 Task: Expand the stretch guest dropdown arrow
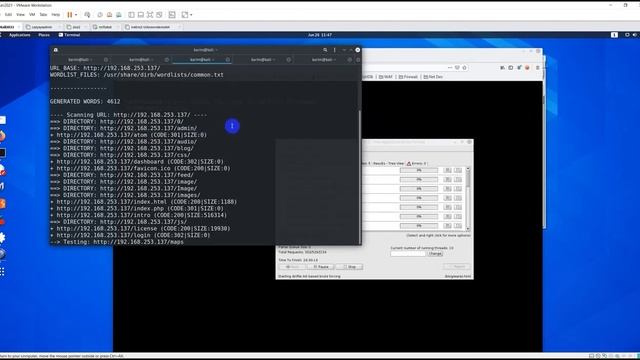[x=191, y=15]
